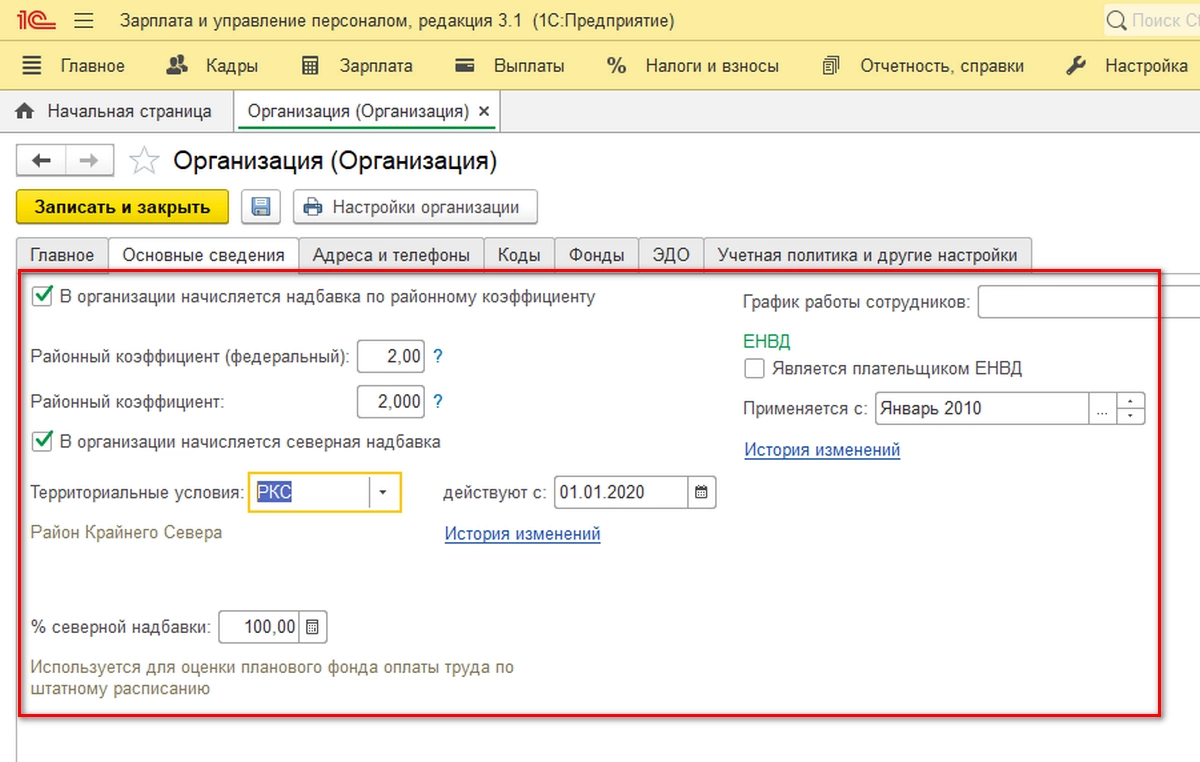1200x762 pixels.
Task: Save with the floppy disk icon
Action: point(261,207)
